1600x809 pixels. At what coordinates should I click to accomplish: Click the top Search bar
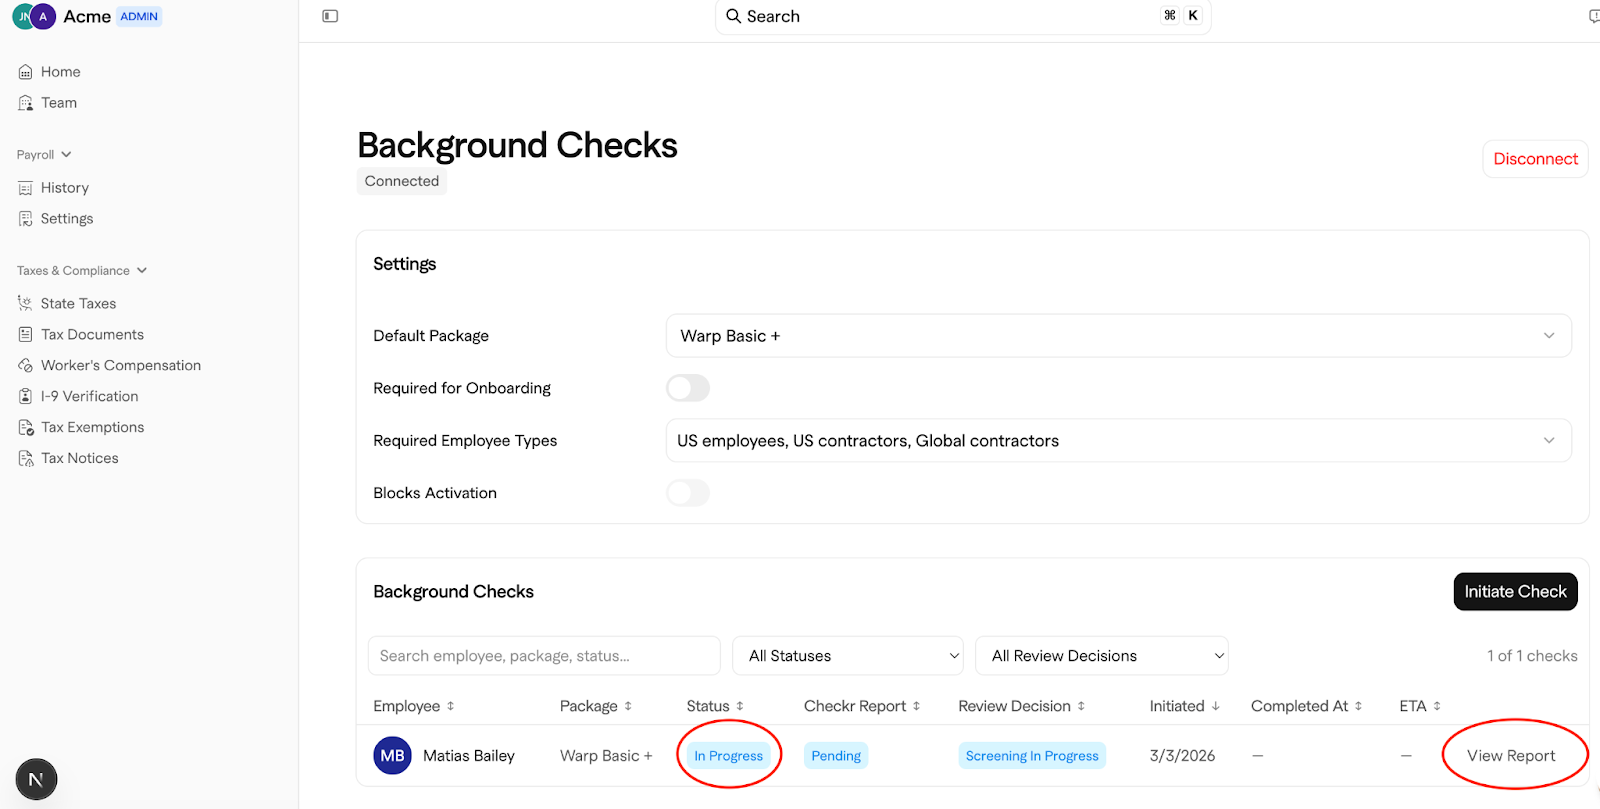coord(963,16)
